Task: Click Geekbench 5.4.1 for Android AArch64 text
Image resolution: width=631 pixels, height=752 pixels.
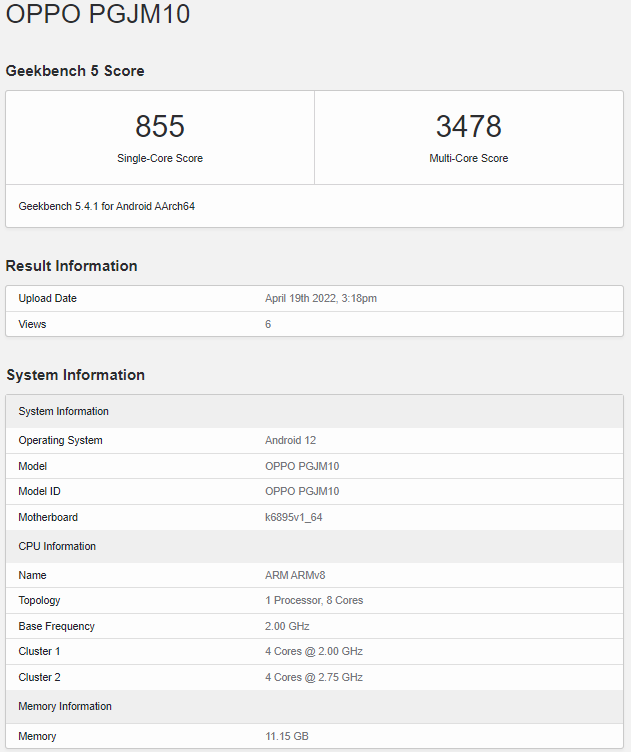Action: tap(106, 206)
